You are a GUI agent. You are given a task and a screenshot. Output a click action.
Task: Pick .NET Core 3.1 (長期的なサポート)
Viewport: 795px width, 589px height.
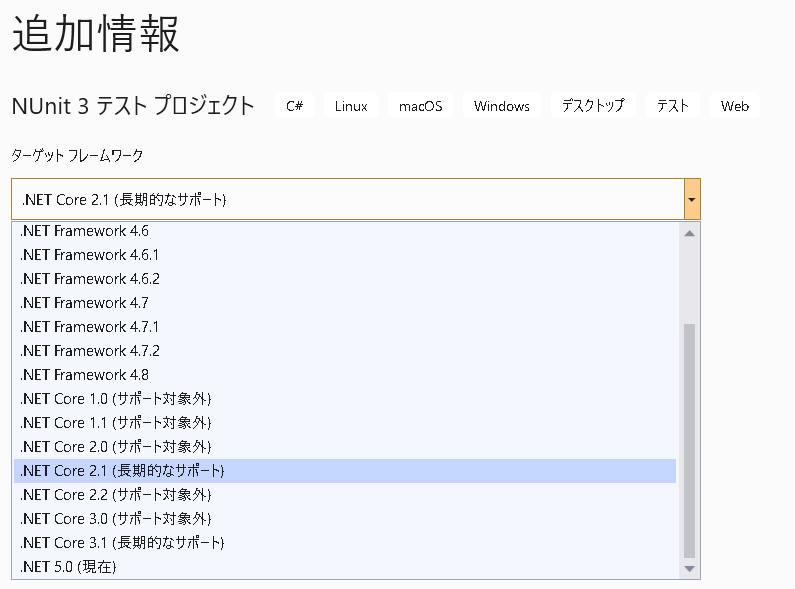tap(345, 543)
